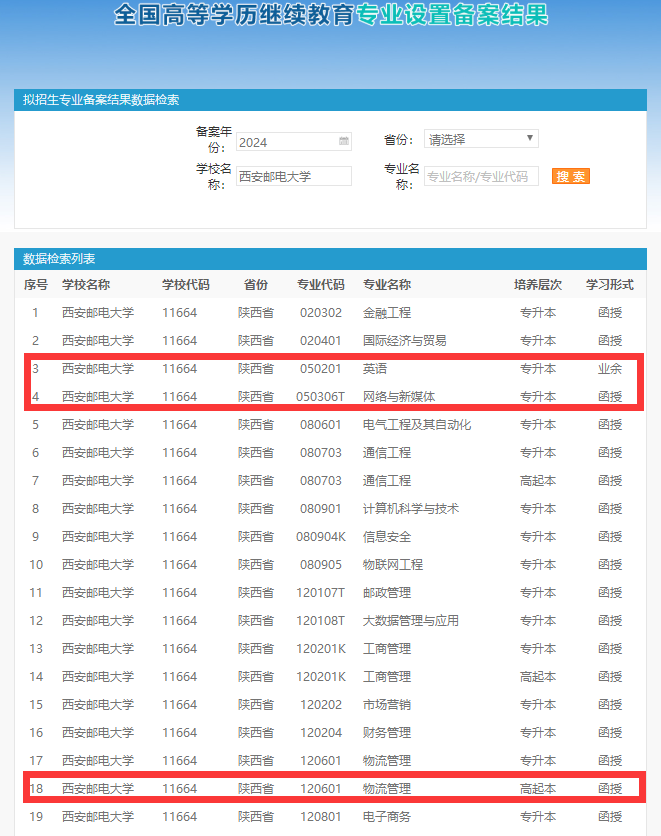Select the 国际经济与贸易 major cell
Screen dimensions: 661x836
tap(405, 341)
